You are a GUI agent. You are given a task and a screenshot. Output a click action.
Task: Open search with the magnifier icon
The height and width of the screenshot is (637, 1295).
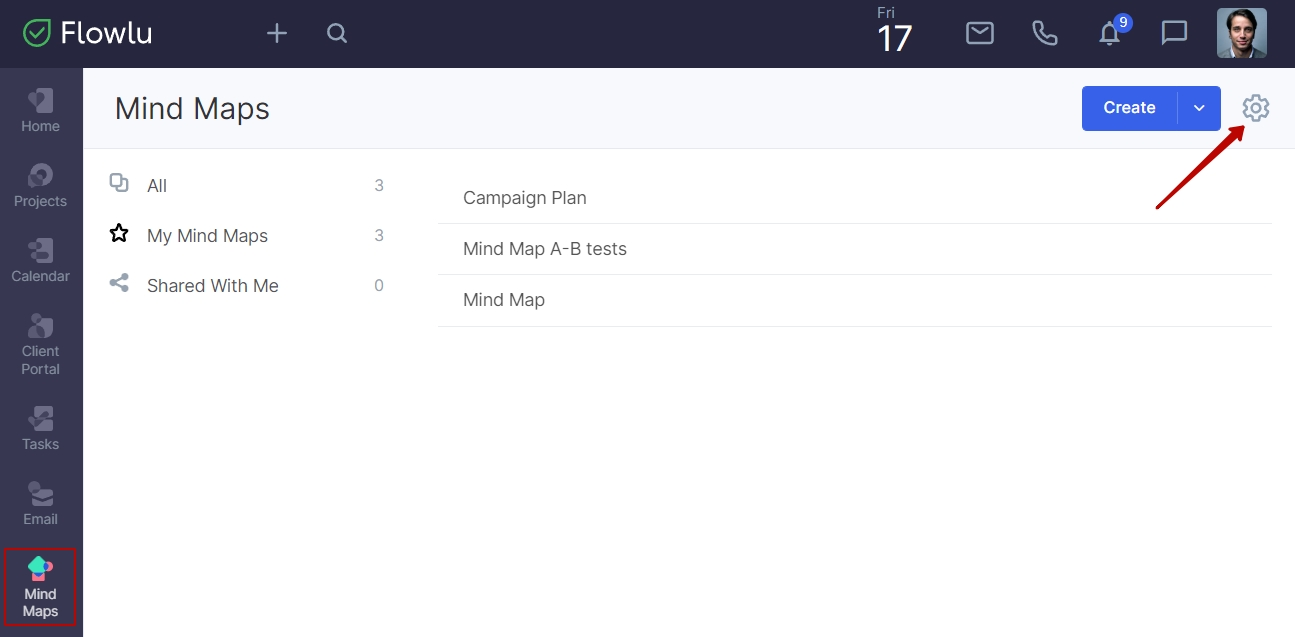coord(337,34)
